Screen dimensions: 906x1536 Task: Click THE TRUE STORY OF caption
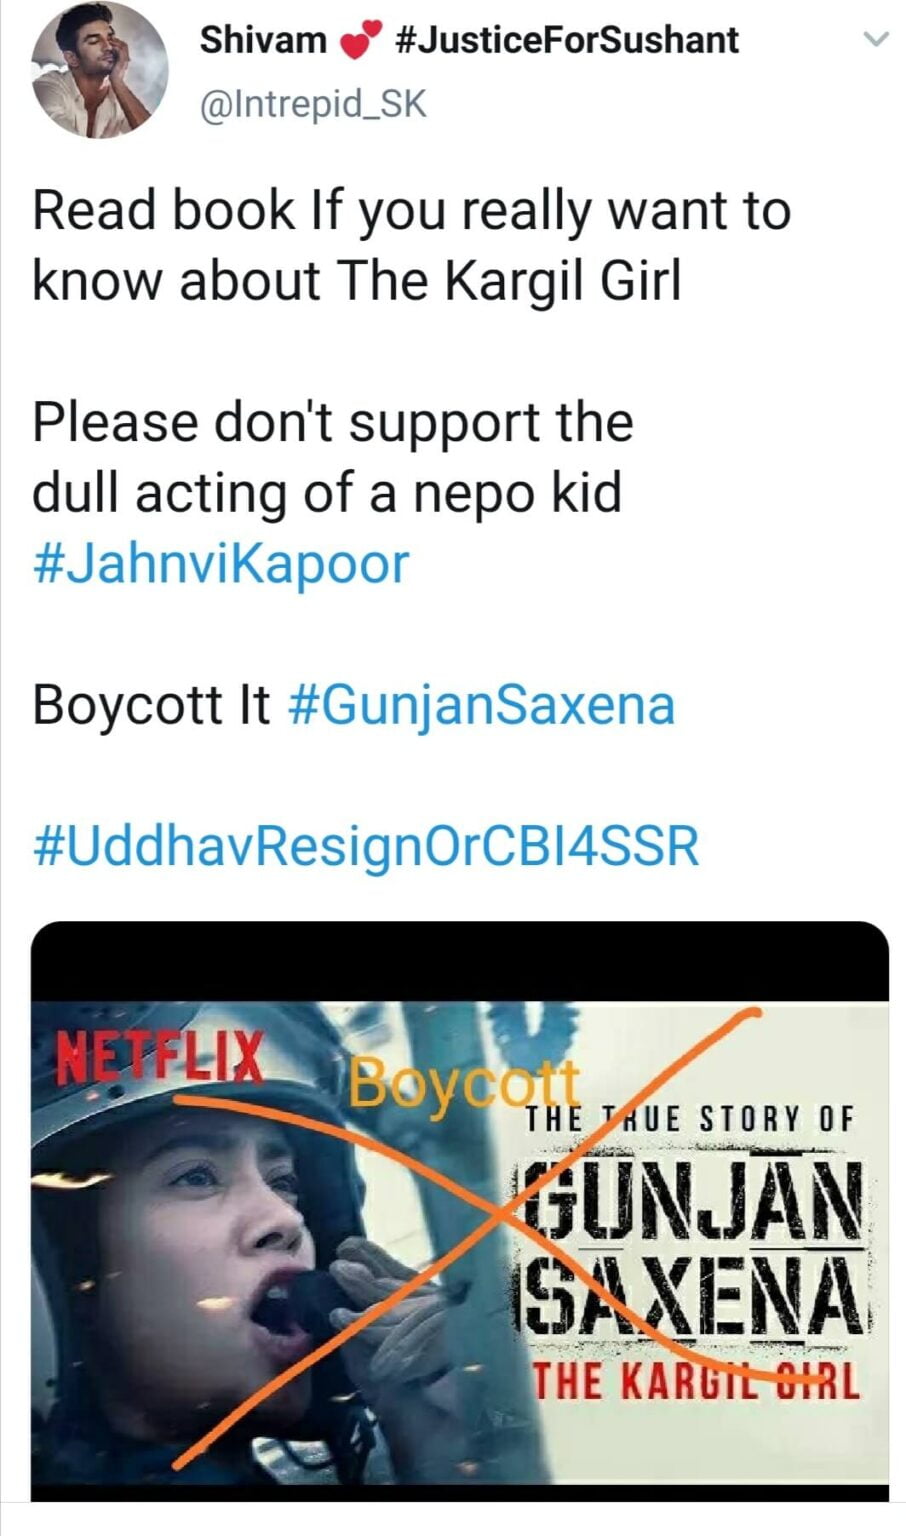click(x=690, y=1119)
